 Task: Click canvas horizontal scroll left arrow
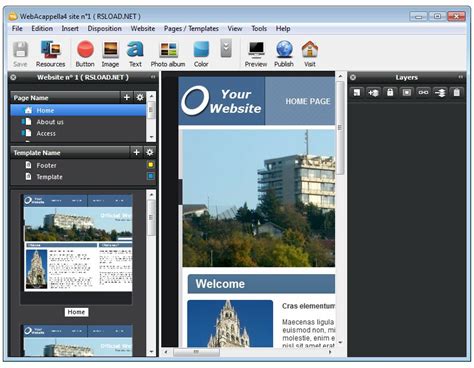coord(166,352)
